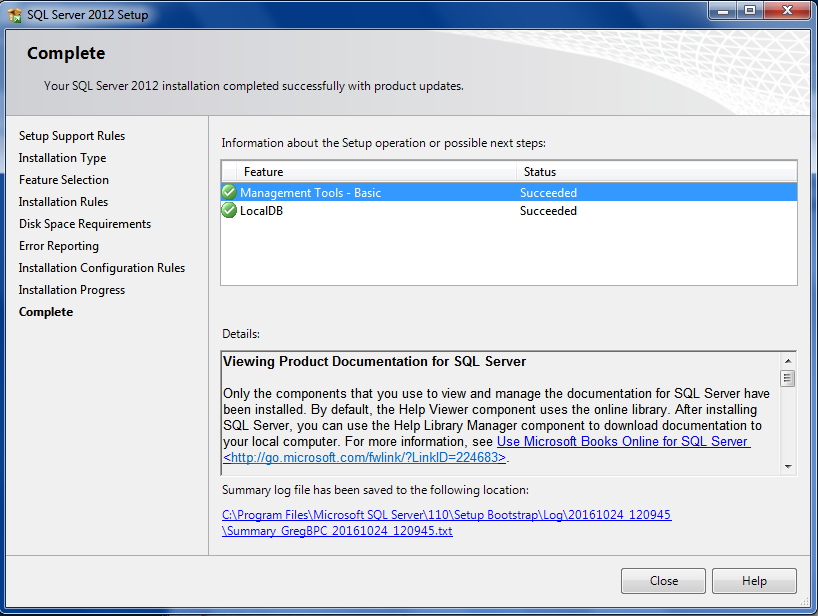Image resolution: width=818 pixels, height=616 pixels.
Task: Click the installation completed successfully message
Action: [254, 86]
